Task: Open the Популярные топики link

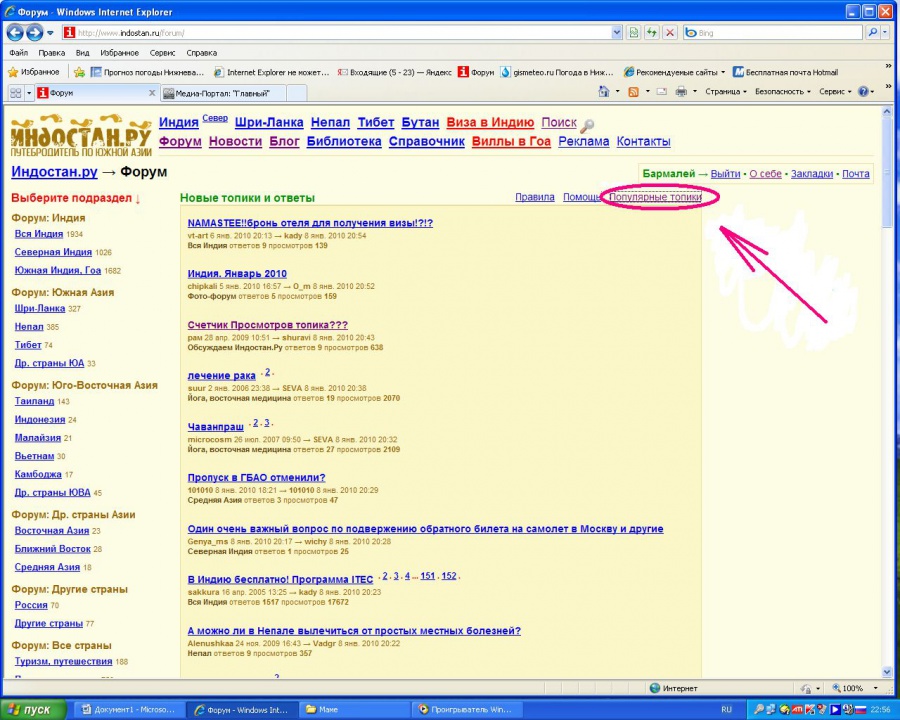Action: 655,198
